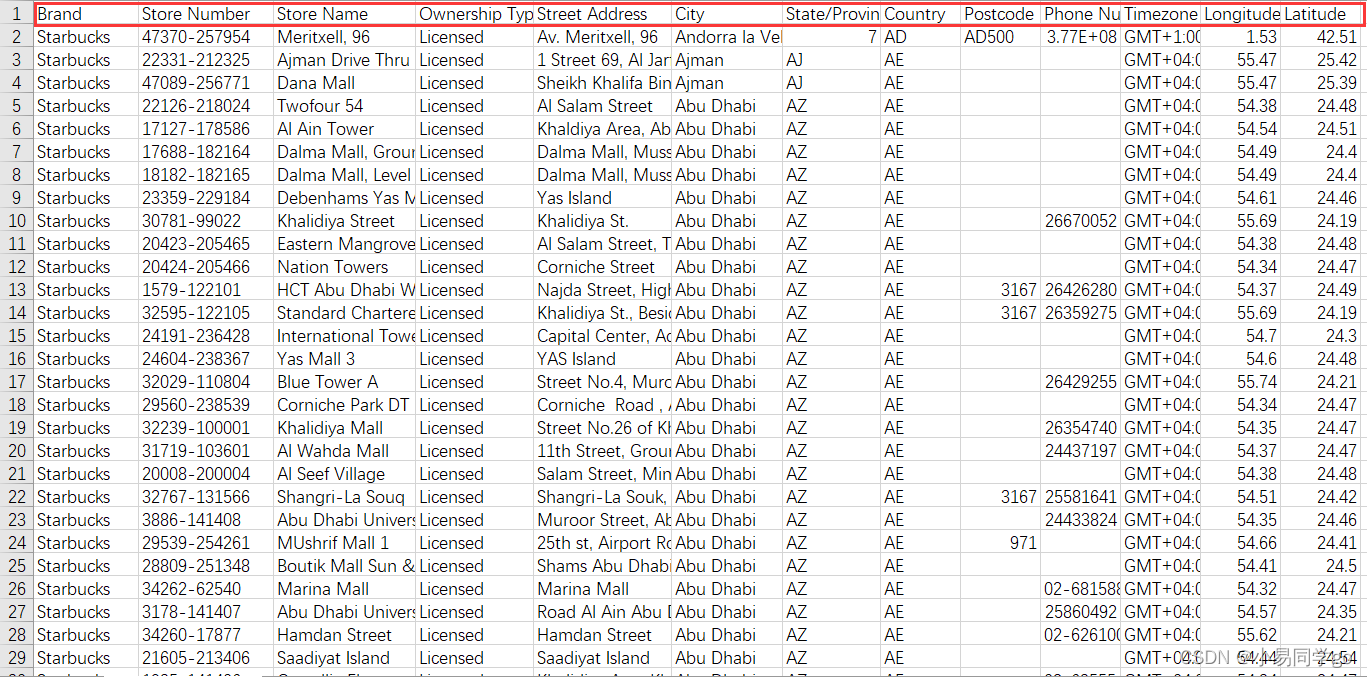The image size is (1367, 677).
Task: Click store number 17688-182164
Action: tap(206, 152)
